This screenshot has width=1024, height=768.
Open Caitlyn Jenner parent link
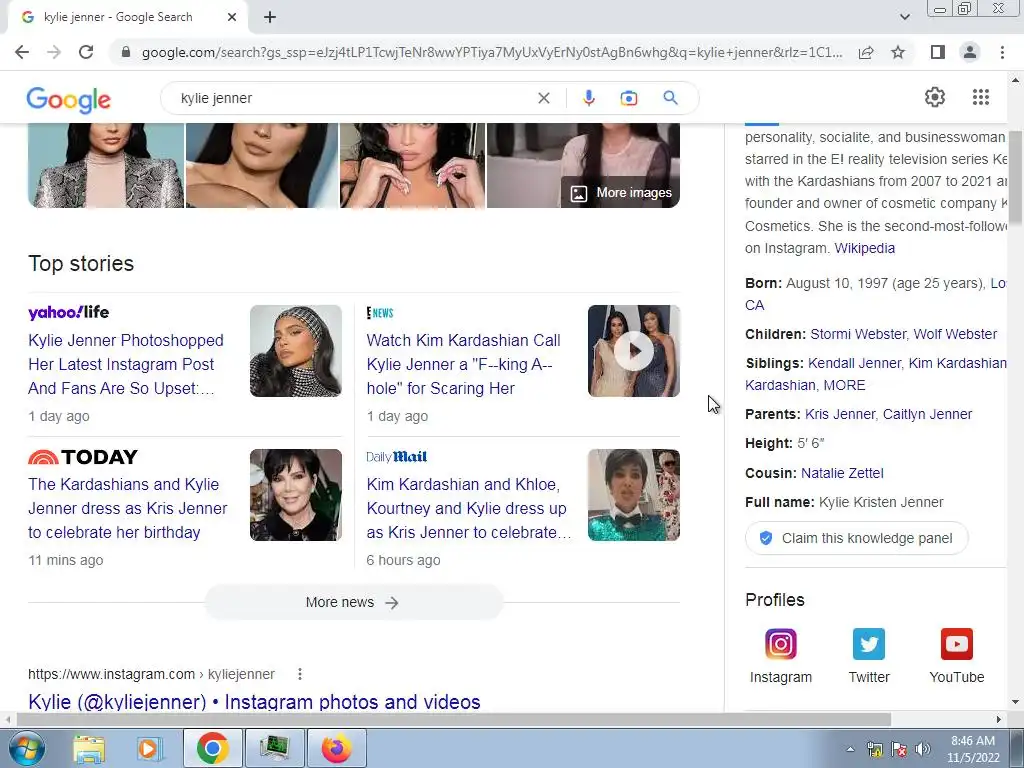(x=927, y=414)
